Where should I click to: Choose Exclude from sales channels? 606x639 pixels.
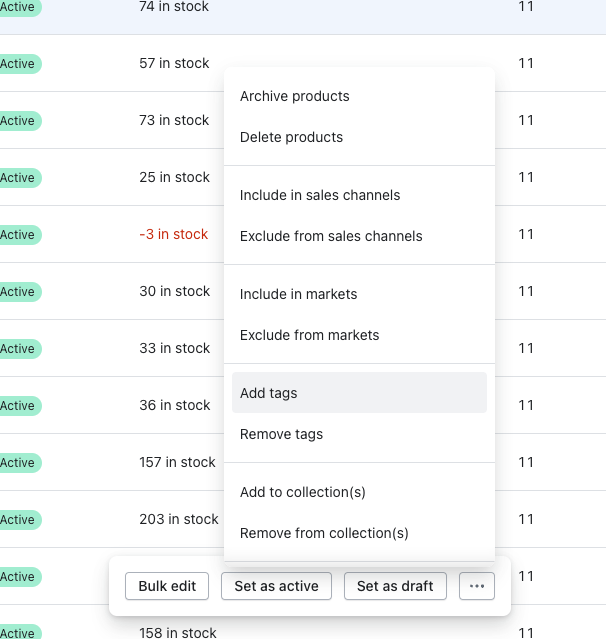click(331, 236)
